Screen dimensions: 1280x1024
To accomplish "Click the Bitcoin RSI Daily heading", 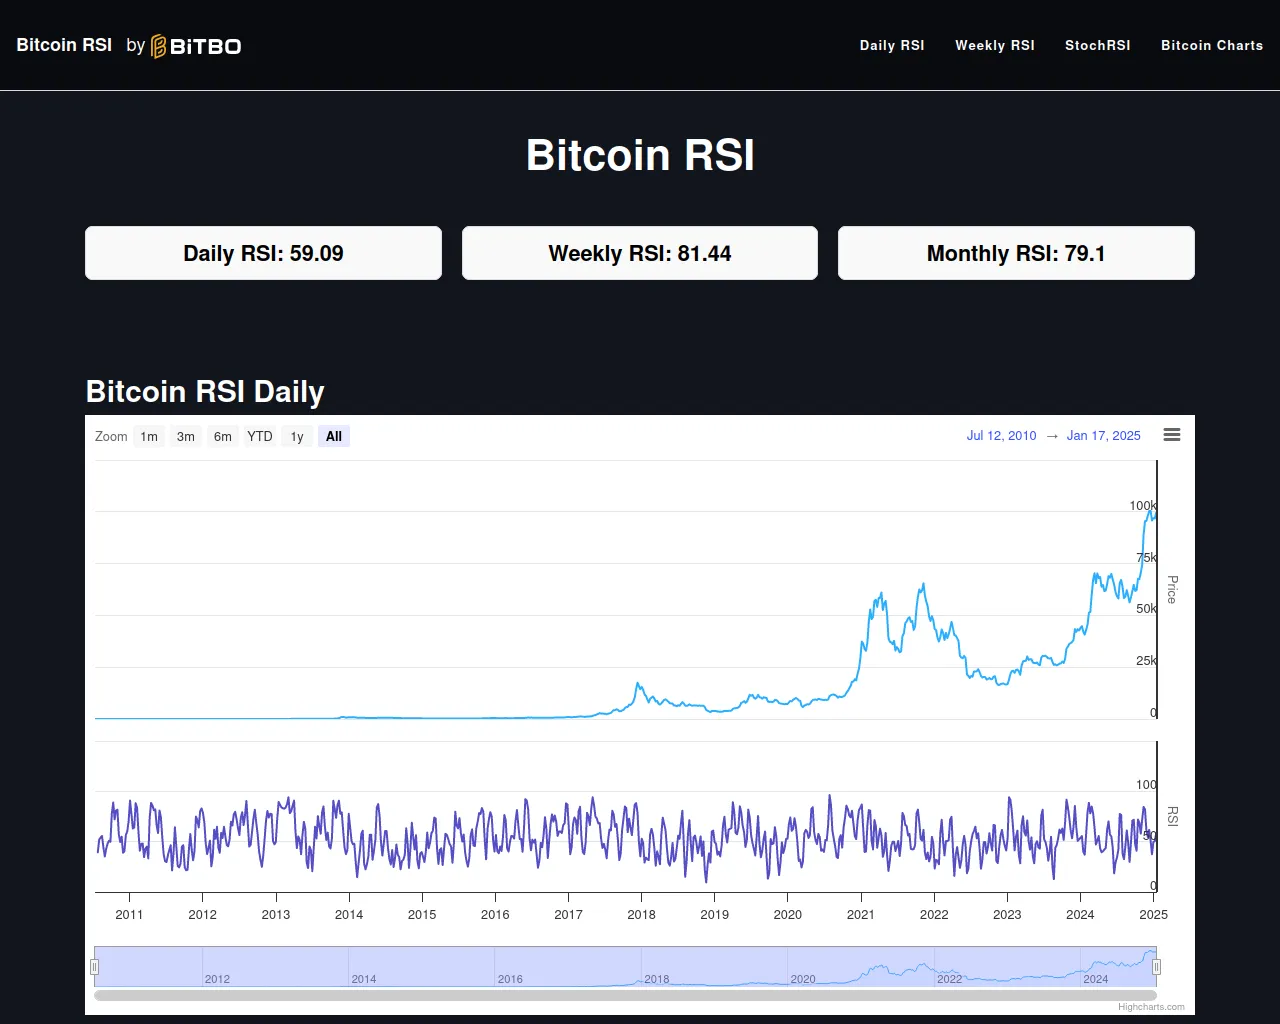I will click(205, 391).
